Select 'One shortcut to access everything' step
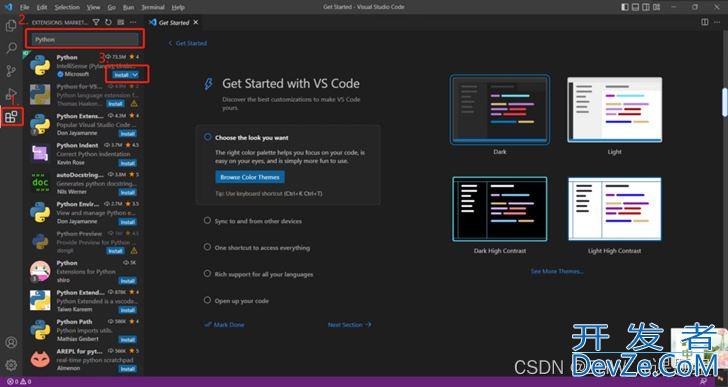 point(262,248)
